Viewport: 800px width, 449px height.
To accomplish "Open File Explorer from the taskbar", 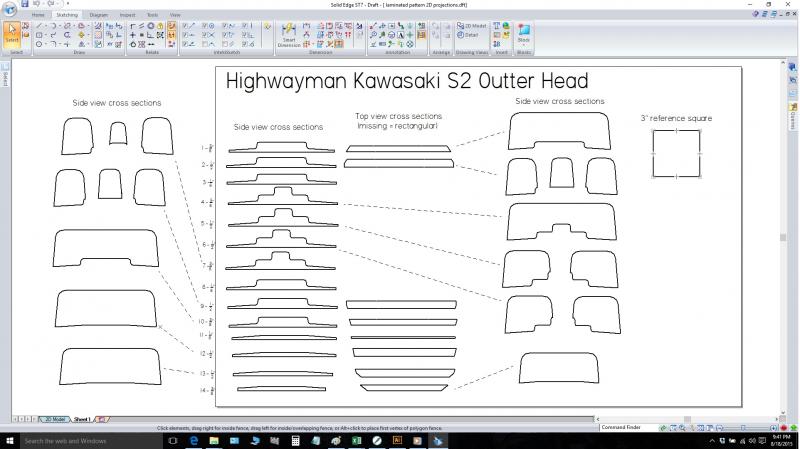I will pos(214,441).
